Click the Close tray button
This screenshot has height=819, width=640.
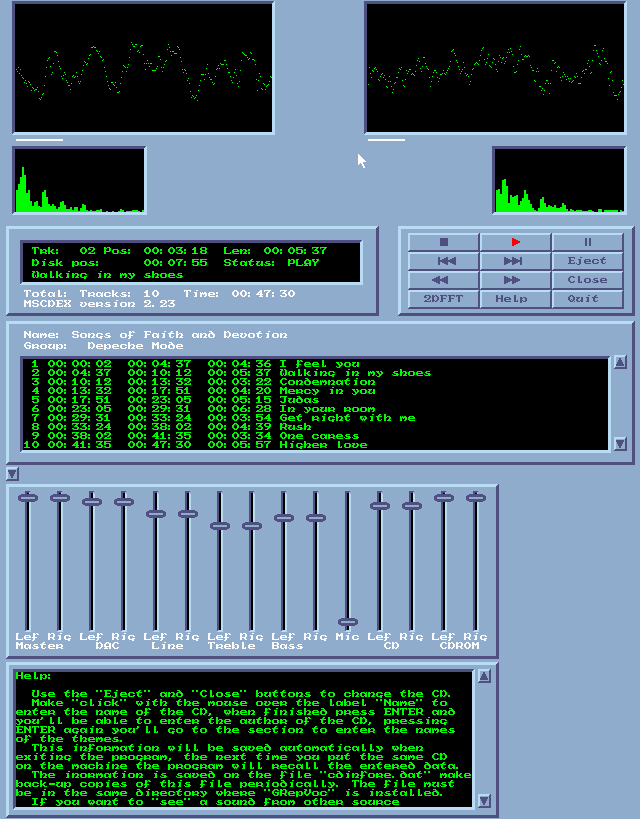click(x=587, y=279)
